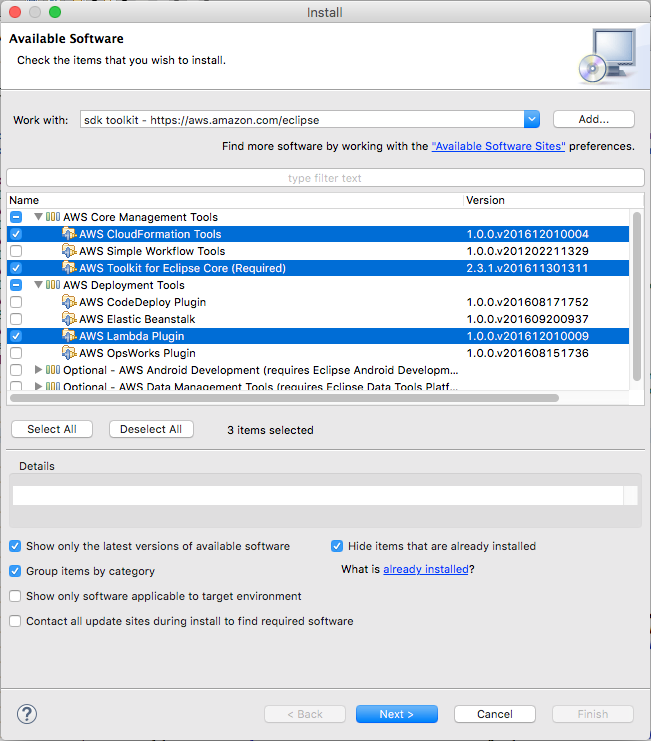Focus the type filter text field
This screenshot has width=651, height=741.
coord(326,178)
